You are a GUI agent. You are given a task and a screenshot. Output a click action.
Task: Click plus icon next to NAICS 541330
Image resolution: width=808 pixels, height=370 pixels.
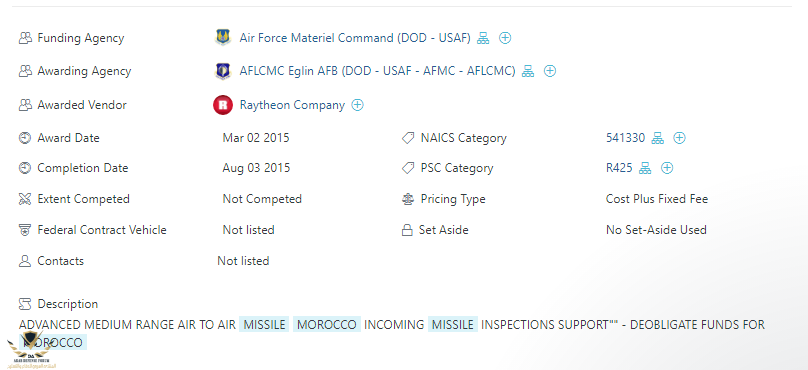[680, 138]
